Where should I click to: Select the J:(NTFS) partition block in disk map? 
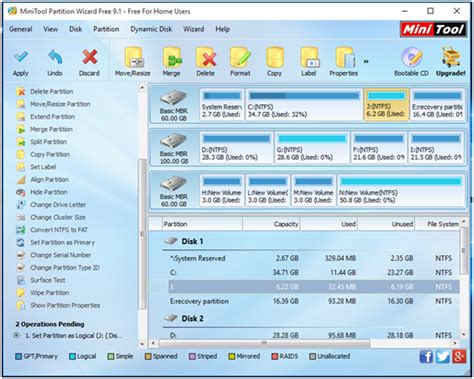tap(386, 105)
